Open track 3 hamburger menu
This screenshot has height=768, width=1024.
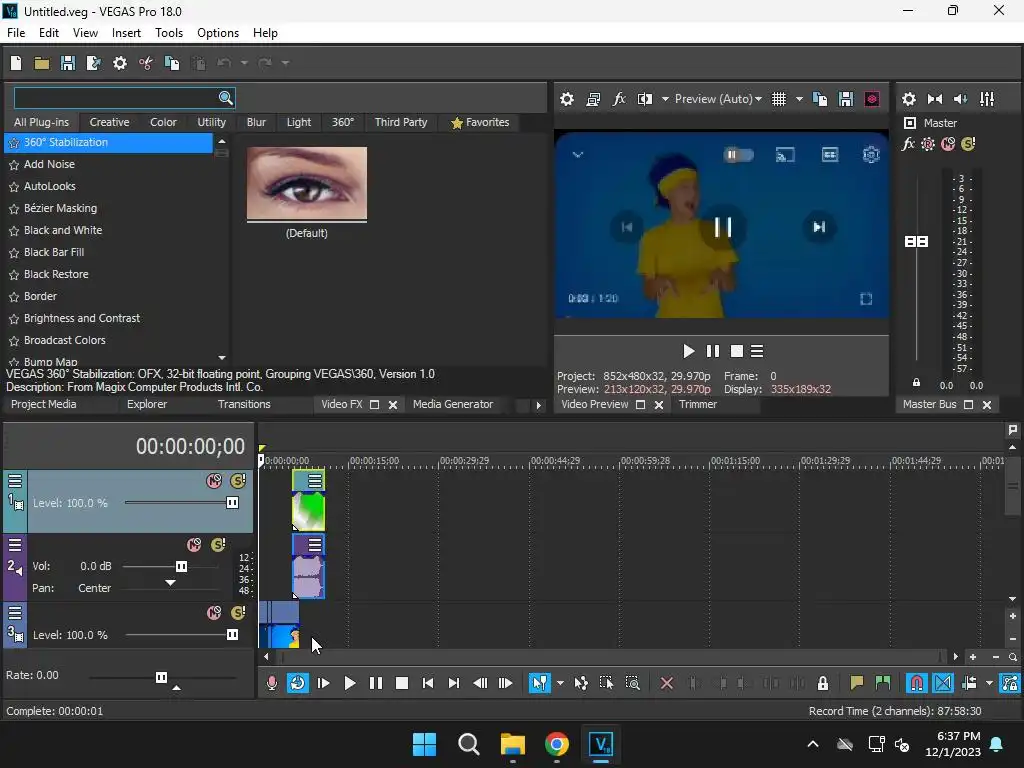tap(15, 613)
